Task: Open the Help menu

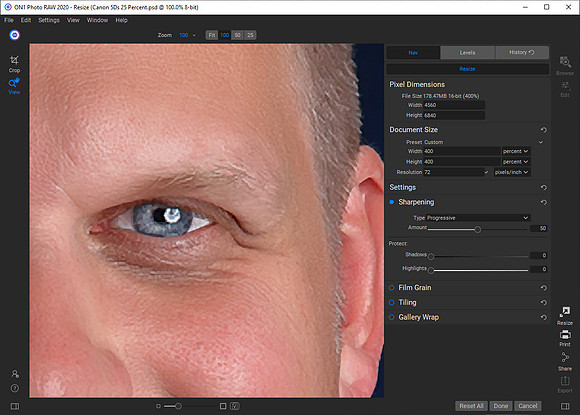Action: pos(121,20)
